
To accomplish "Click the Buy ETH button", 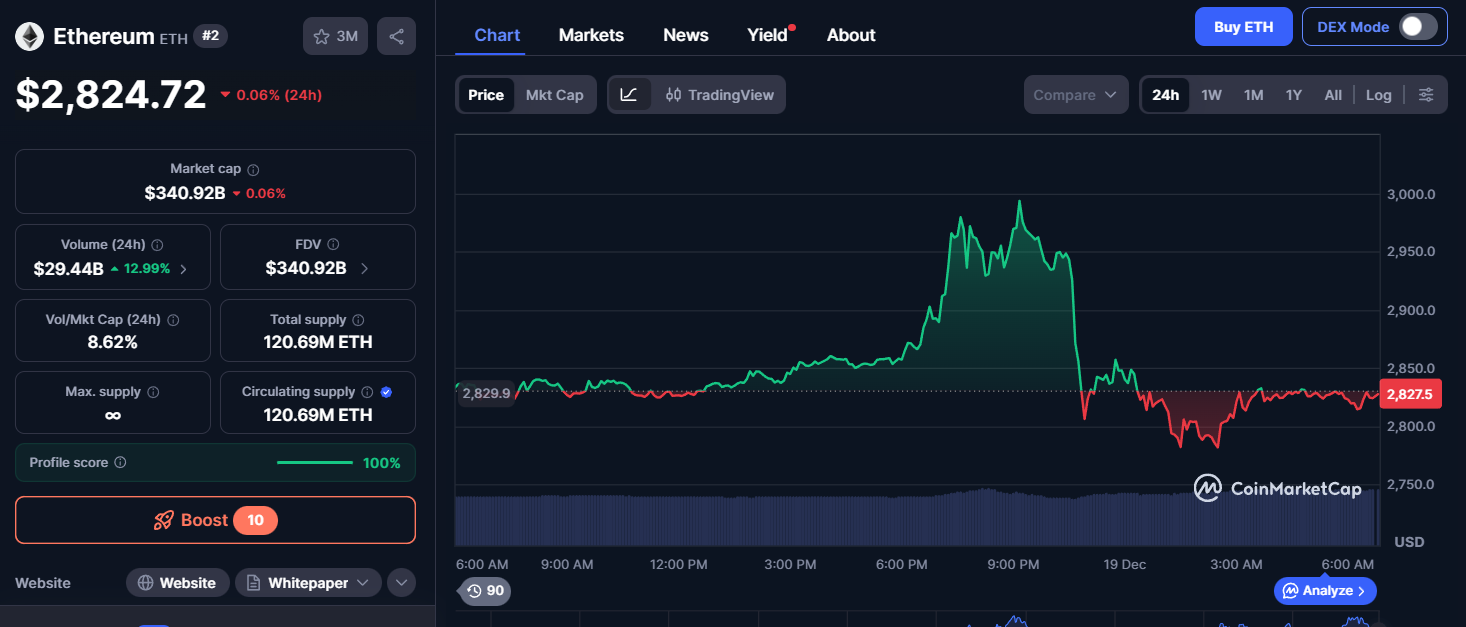I will 1243,26.
